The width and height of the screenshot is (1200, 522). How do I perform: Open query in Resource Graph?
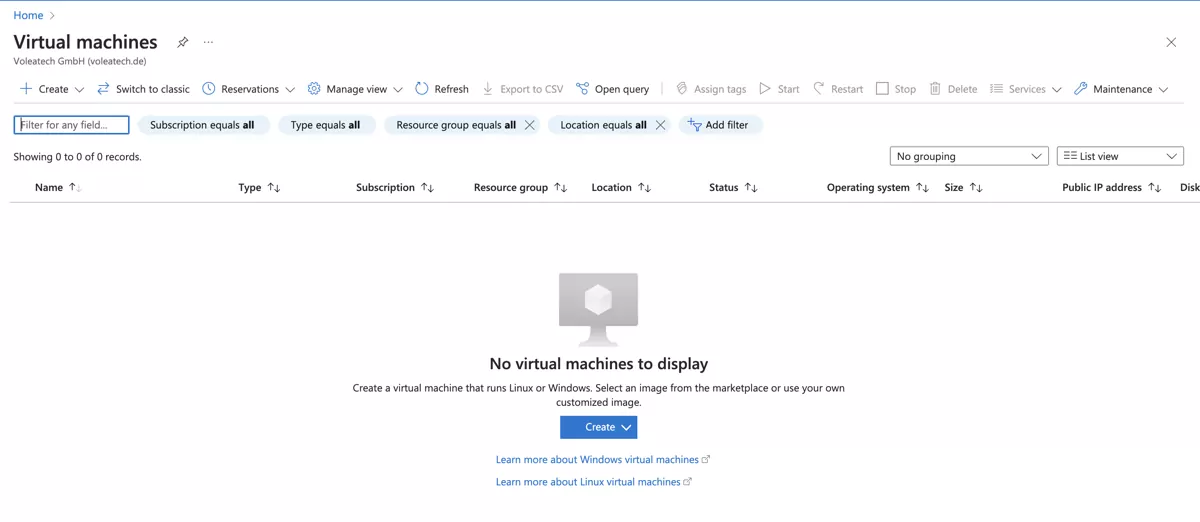pos(613,89)
